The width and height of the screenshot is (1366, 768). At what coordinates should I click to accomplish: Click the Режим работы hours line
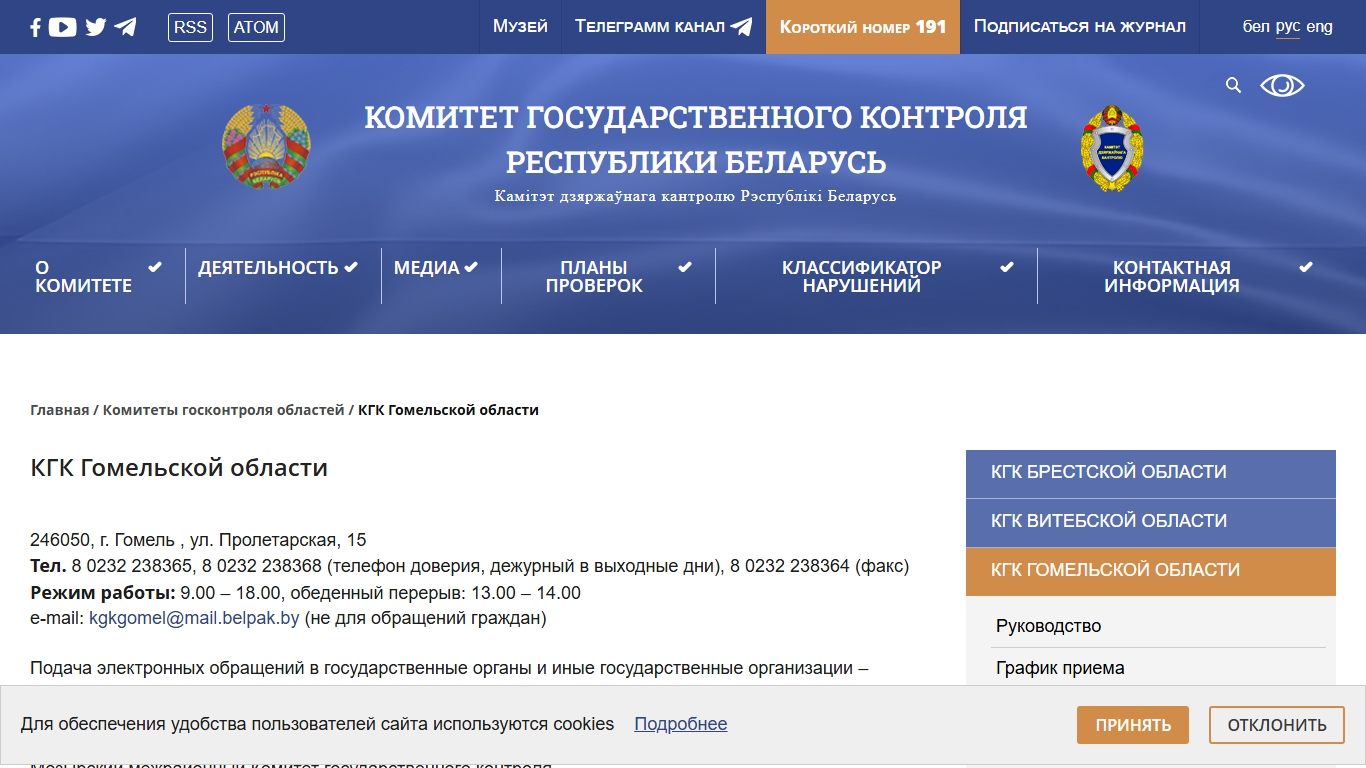pyautogui.click(x=305, y=593)
